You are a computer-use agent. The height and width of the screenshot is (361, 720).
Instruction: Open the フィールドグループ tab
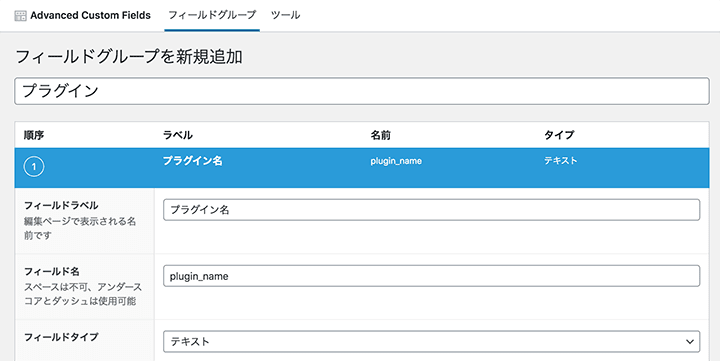tap(212, 15)
